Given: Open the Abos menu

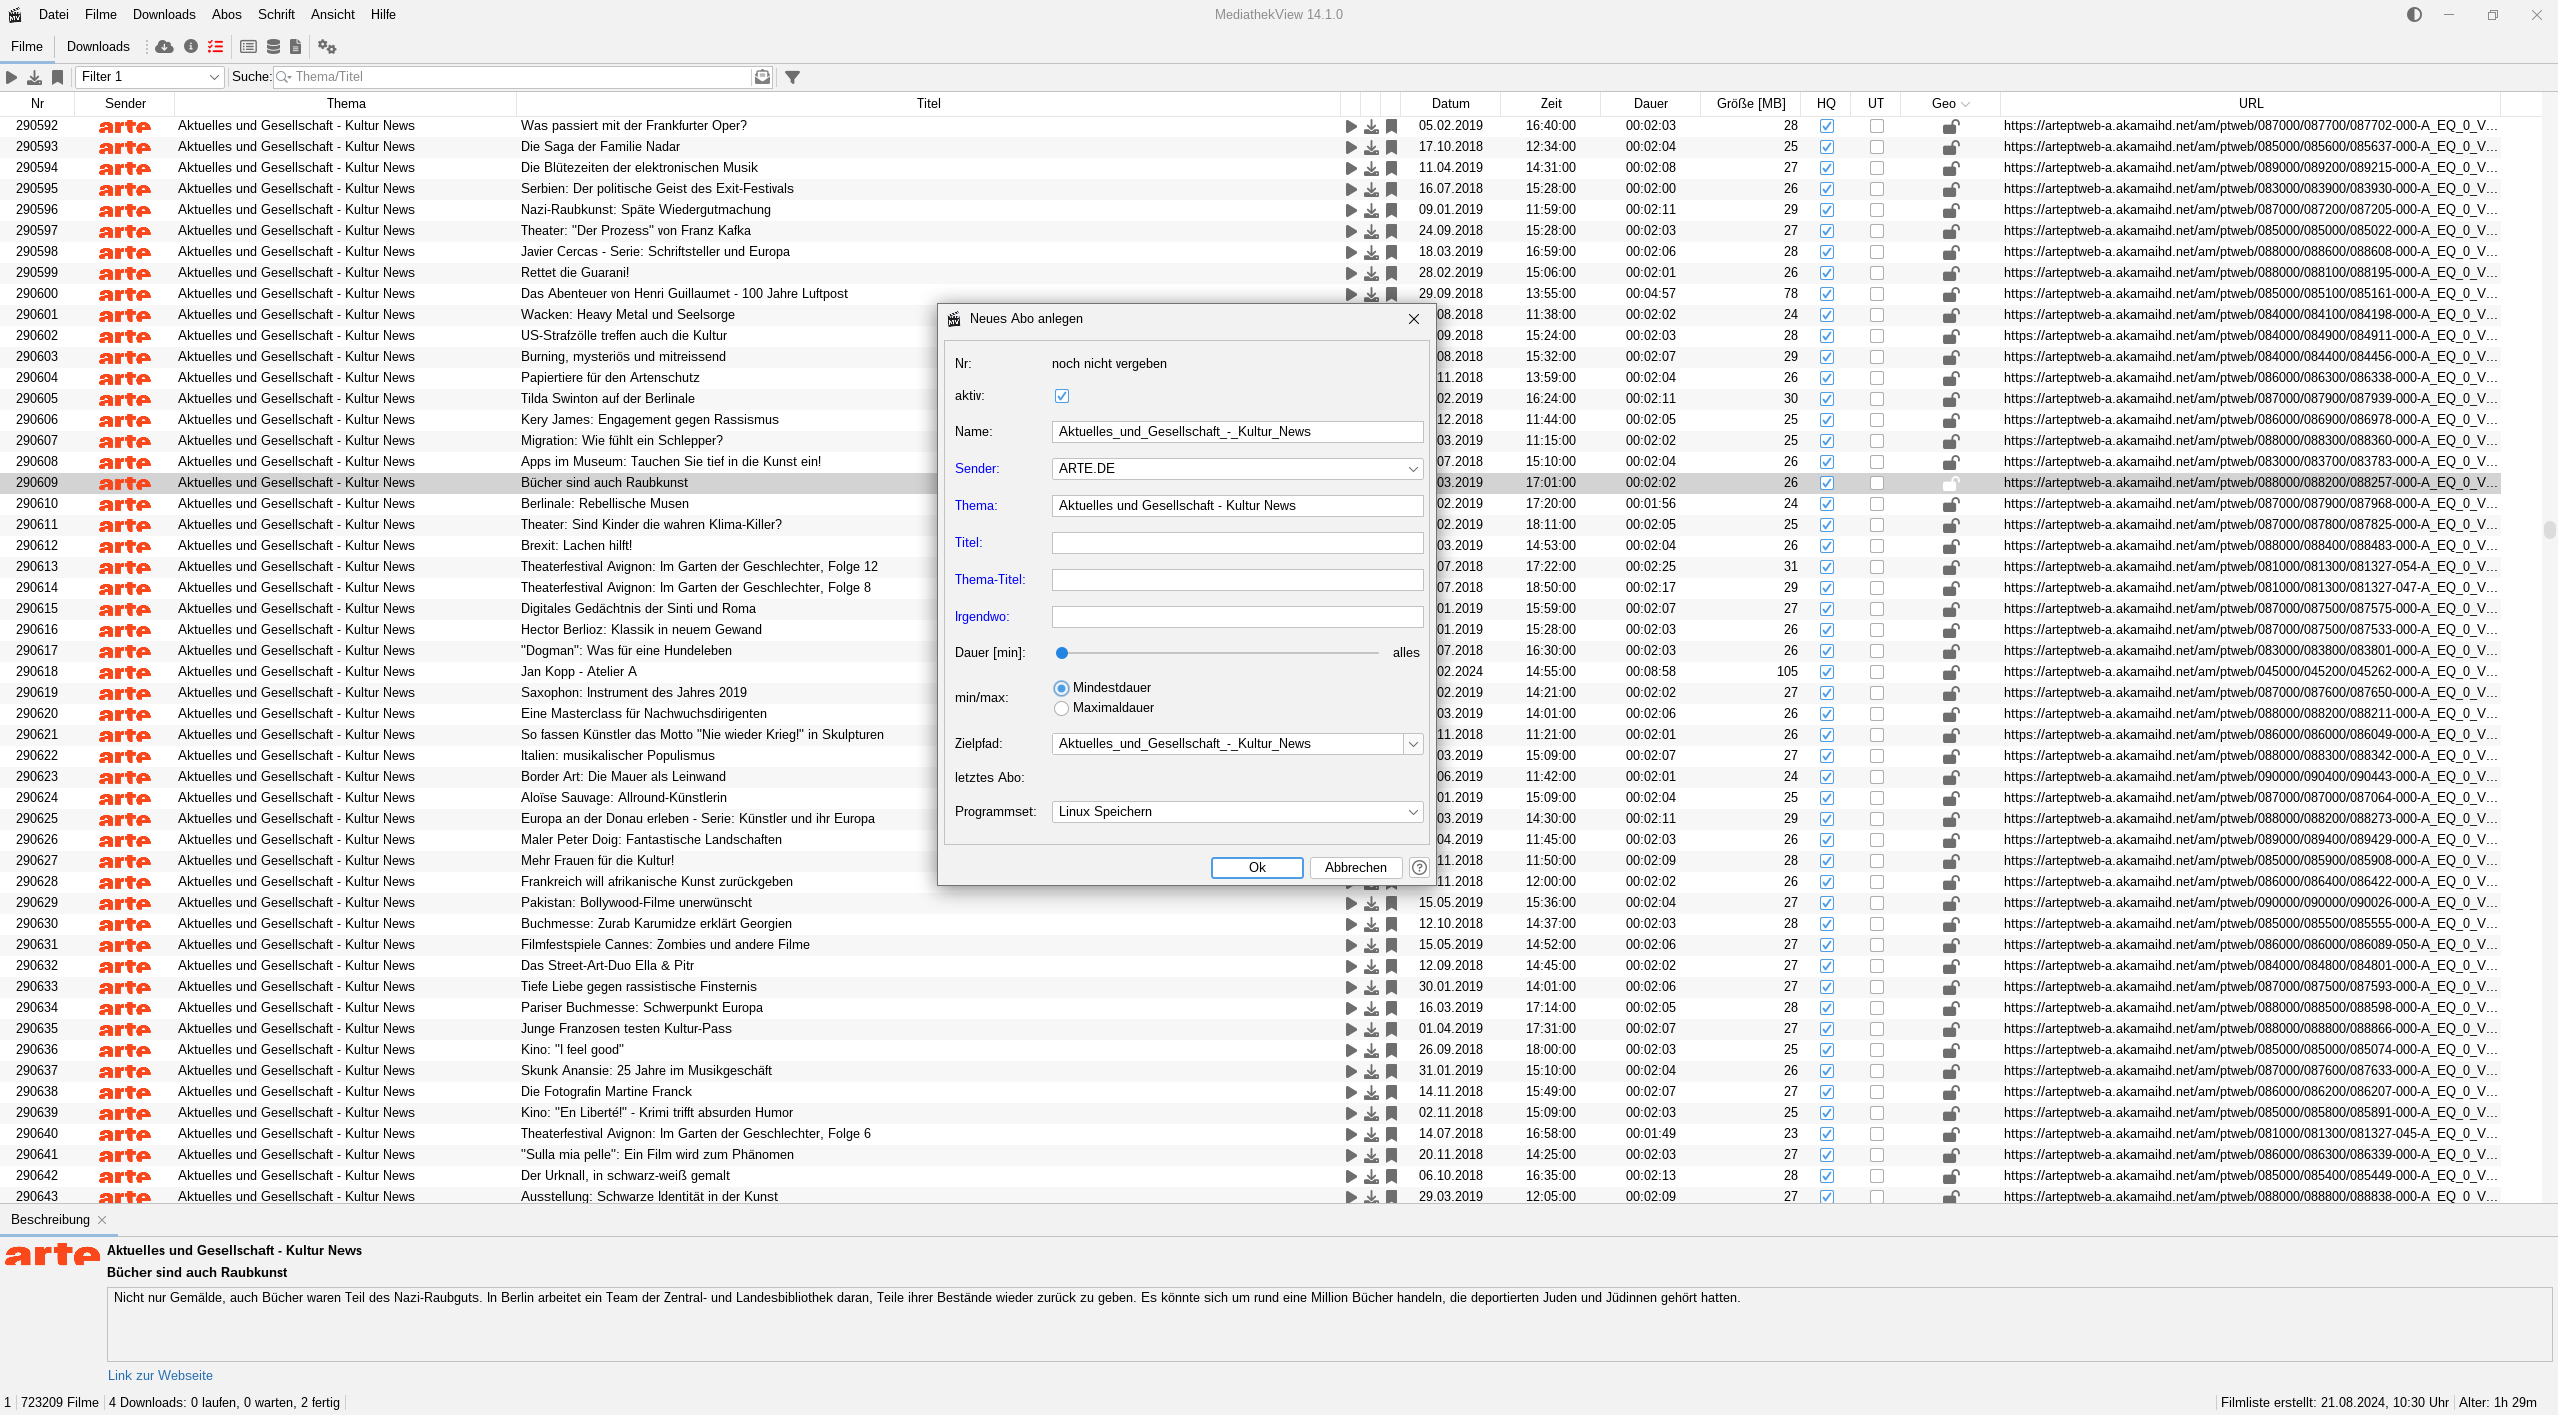Looking at the screenshot, I should [x=227, y=15].
